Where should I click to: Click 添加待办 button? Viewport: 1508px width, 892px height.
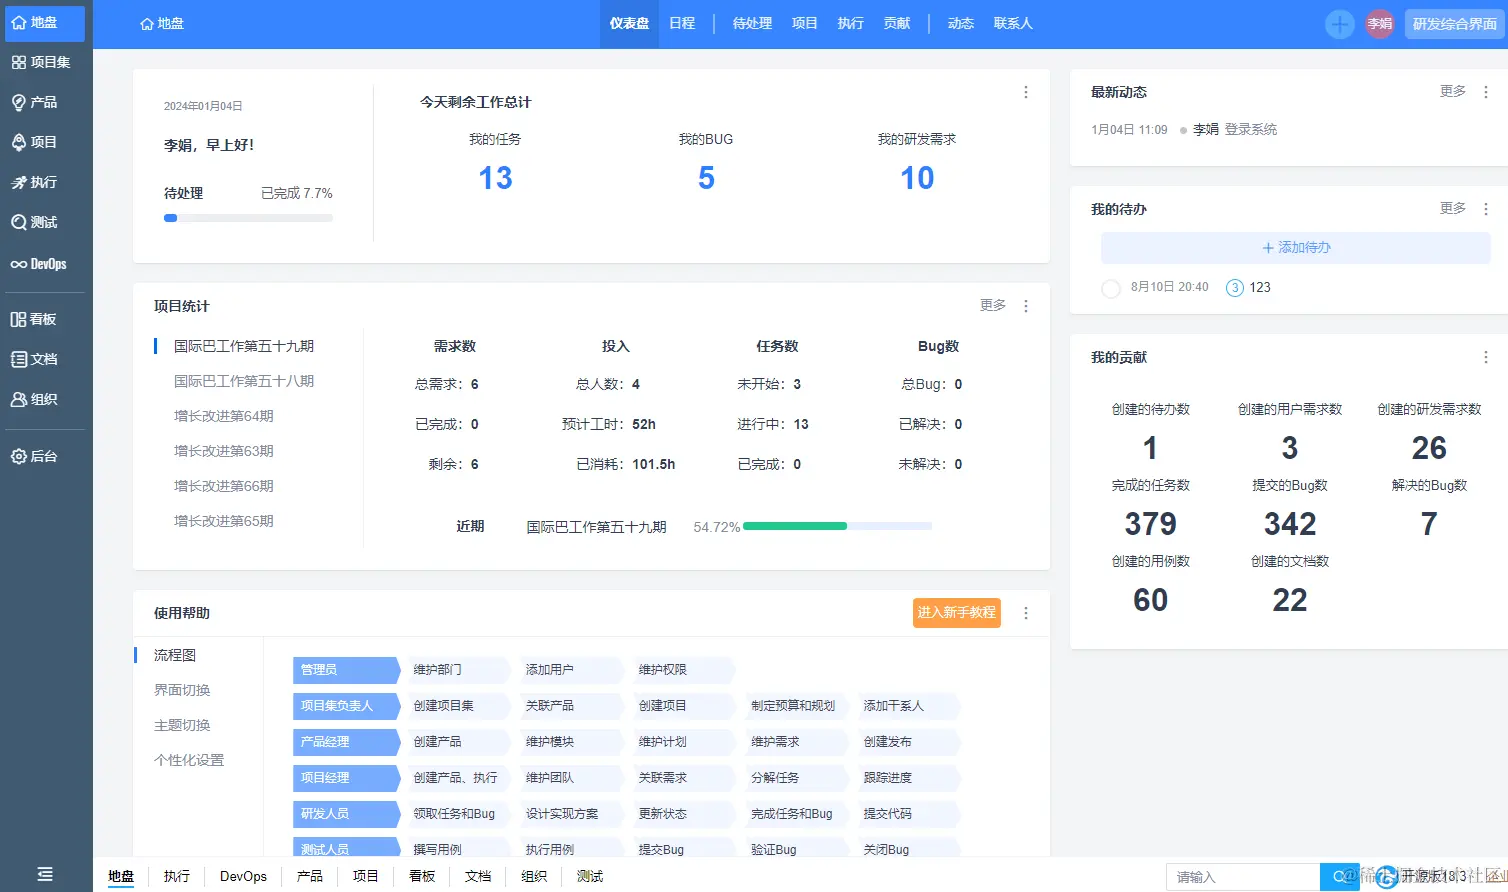click(1296, 248)
